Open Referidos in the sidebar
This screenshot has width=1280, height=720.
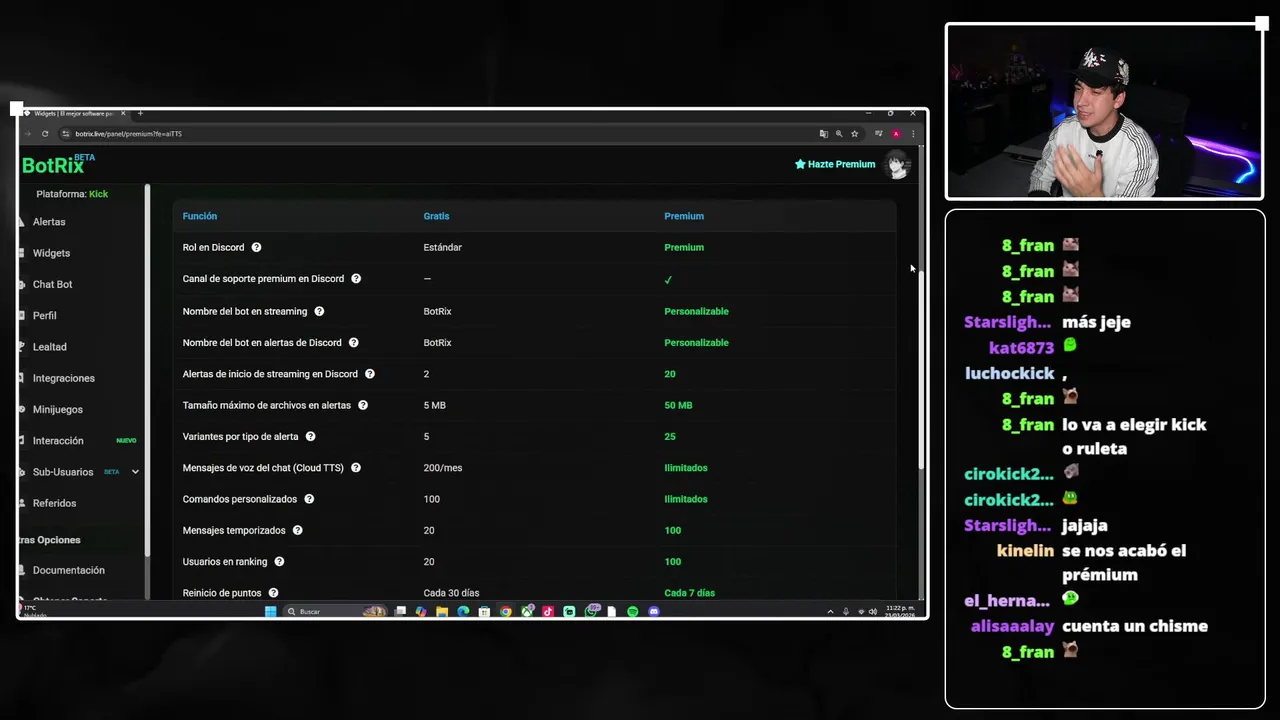coord(54,503)
